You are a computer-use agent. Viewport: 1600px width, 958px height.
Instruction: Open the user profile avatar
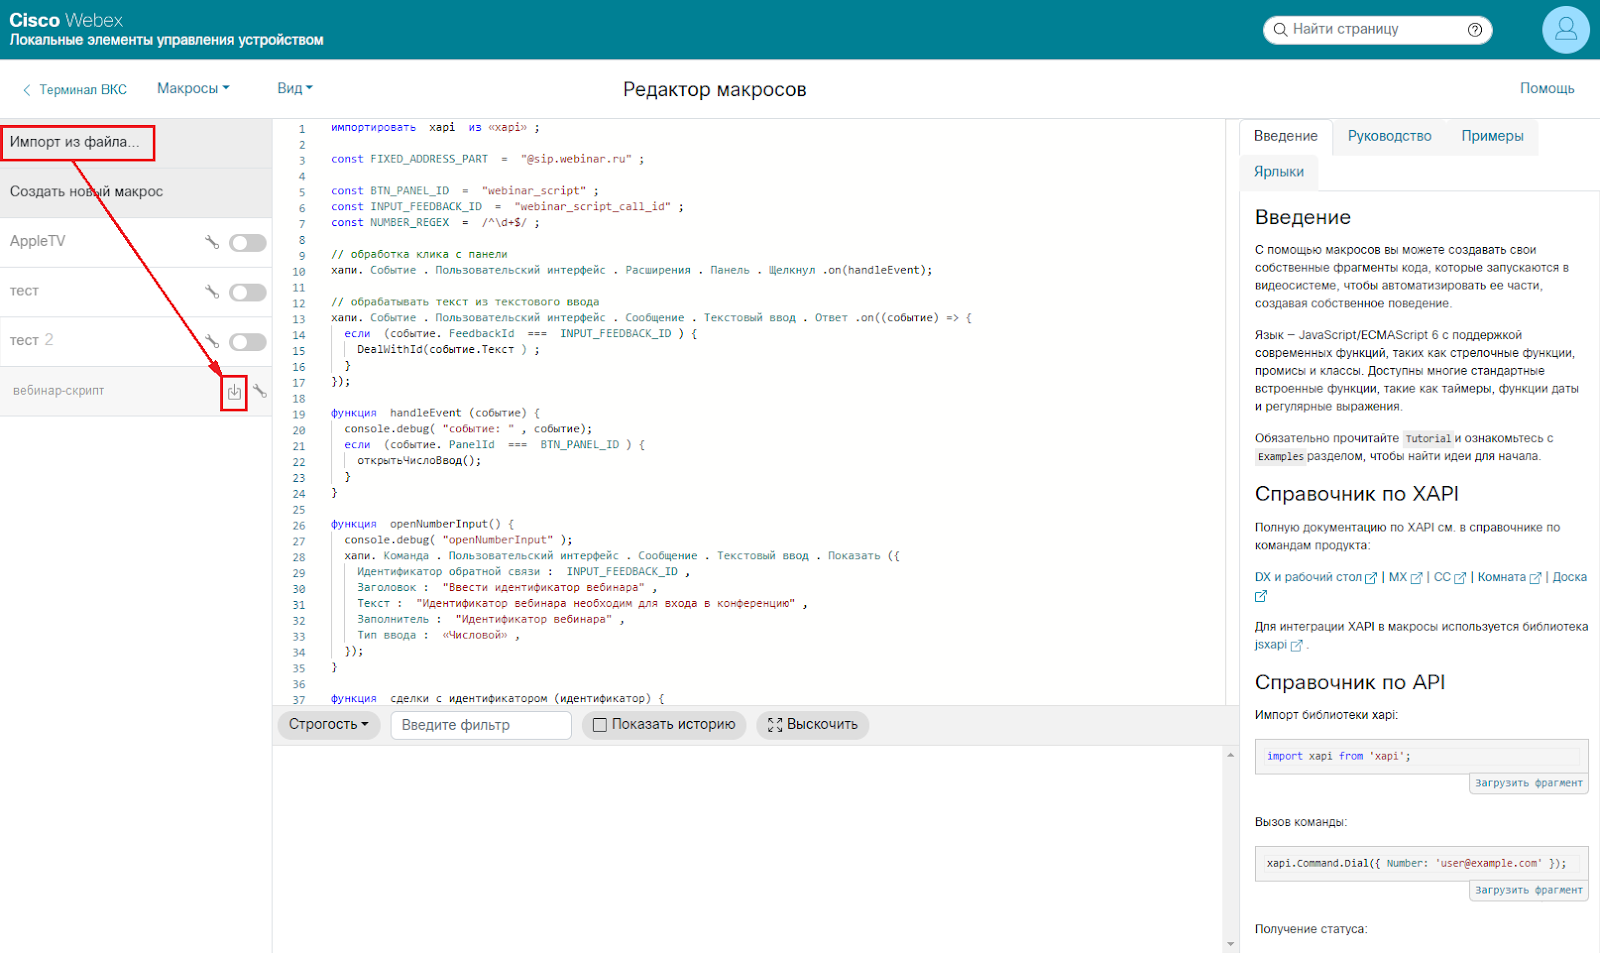(1566, 29)
